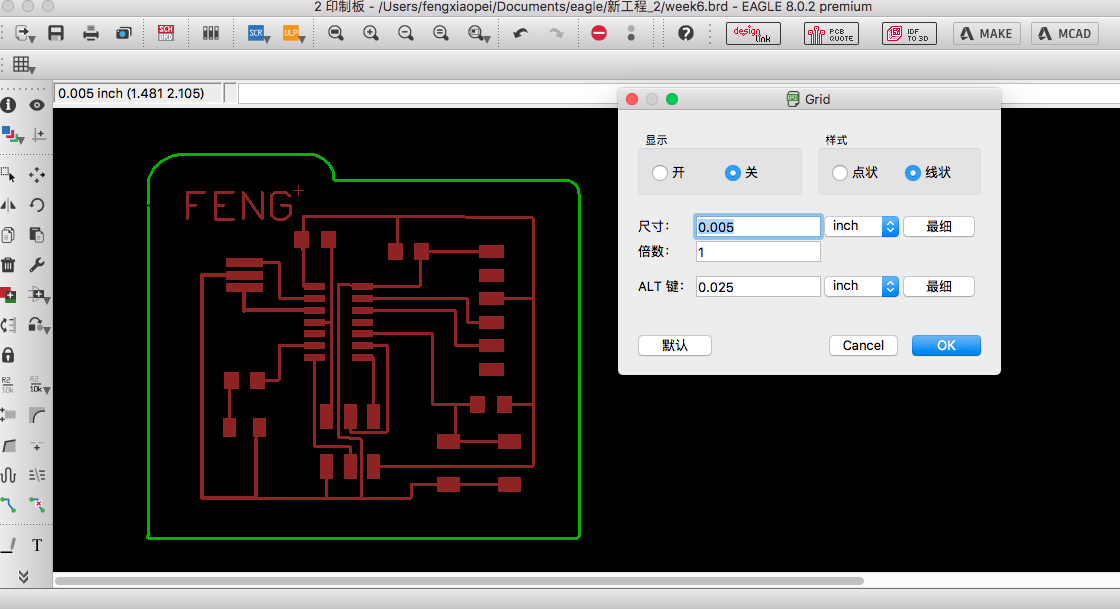1120x609 pixels.
Task: Click the redraw zoom icon
Action: tap(441, 33)
